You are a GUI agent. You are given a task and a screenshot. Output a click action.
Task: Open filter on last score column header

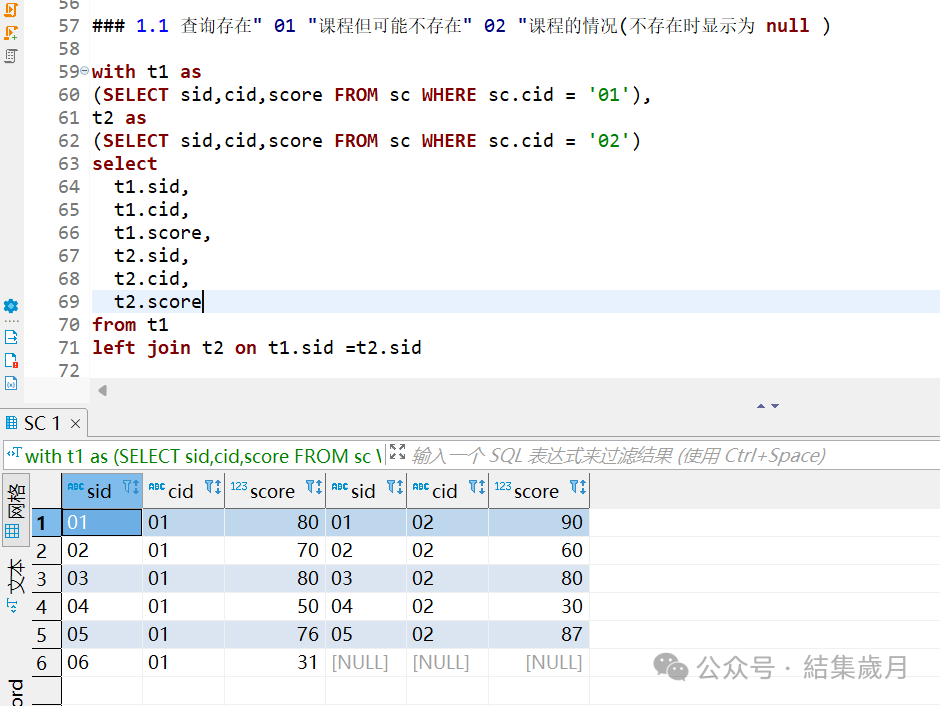(x=578, y=487)
